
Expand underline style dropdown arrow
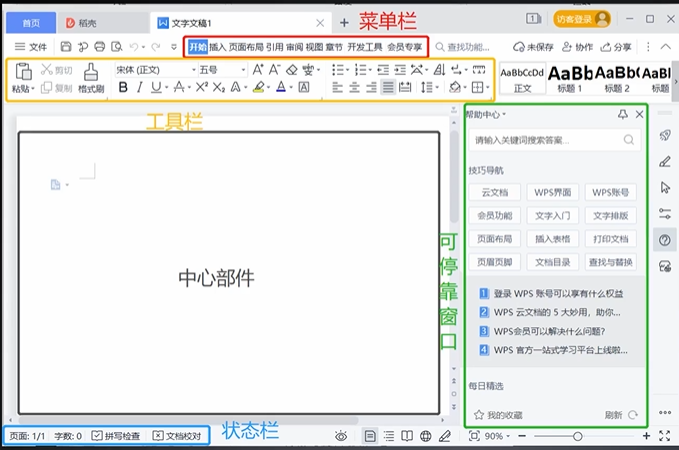click(166, 88)
